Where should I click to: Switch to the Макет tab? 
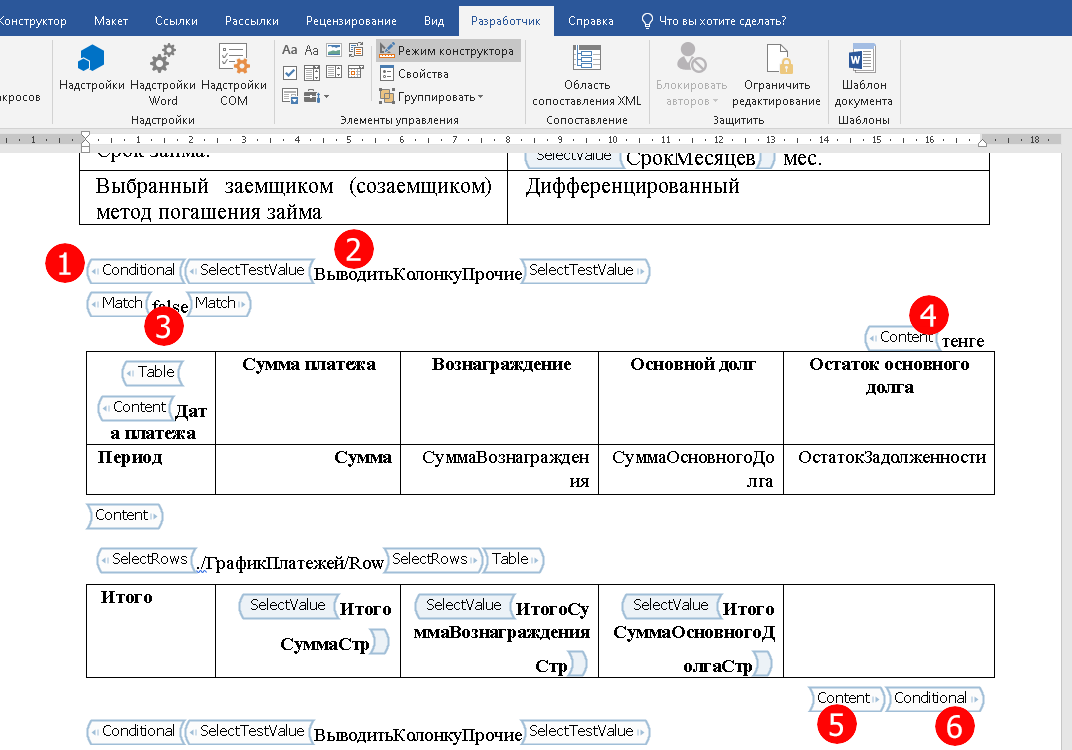pos(111,21)
